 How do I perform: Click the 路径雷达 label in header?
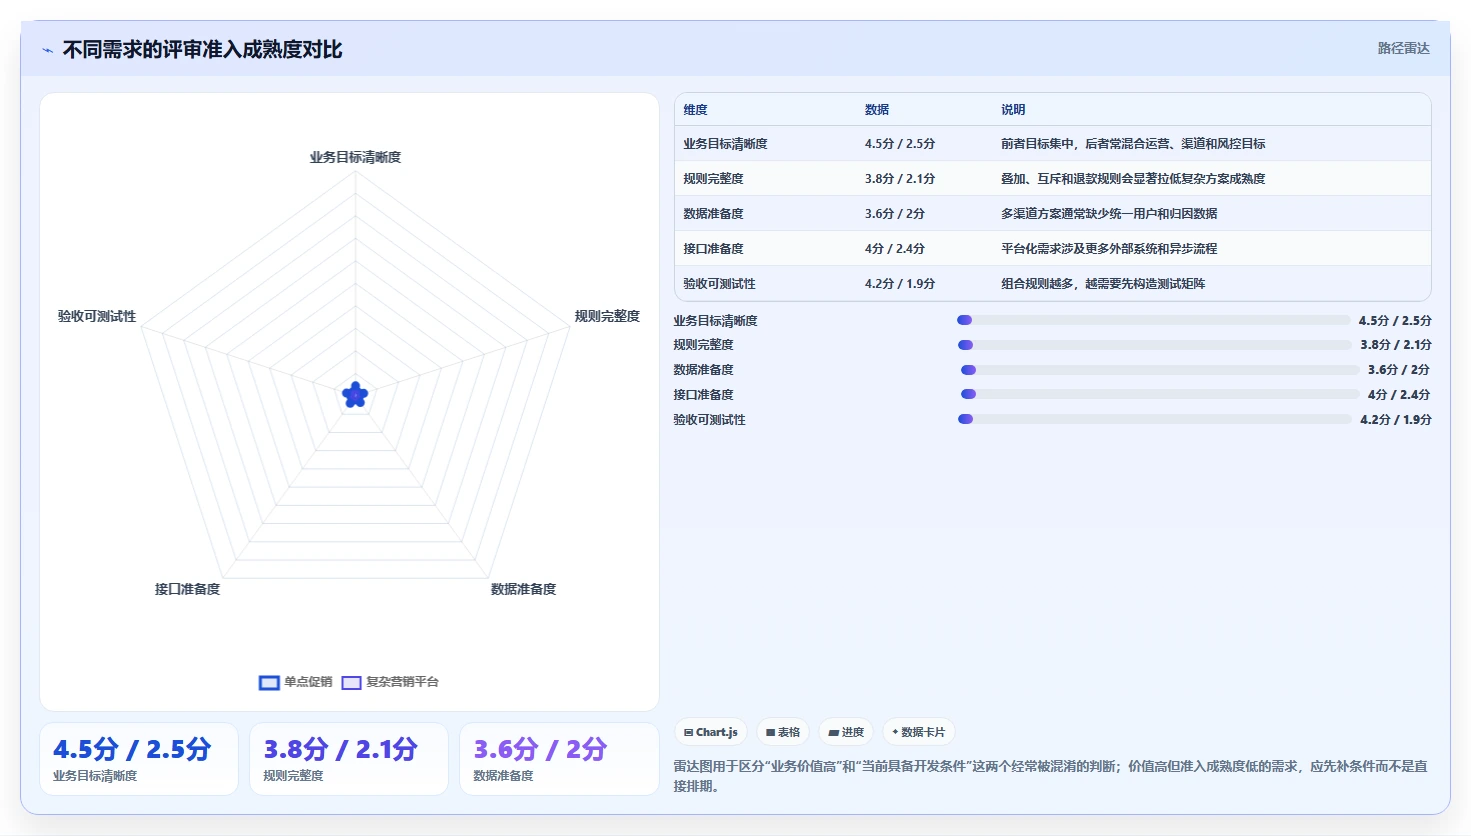click(x=1403, y=48)
